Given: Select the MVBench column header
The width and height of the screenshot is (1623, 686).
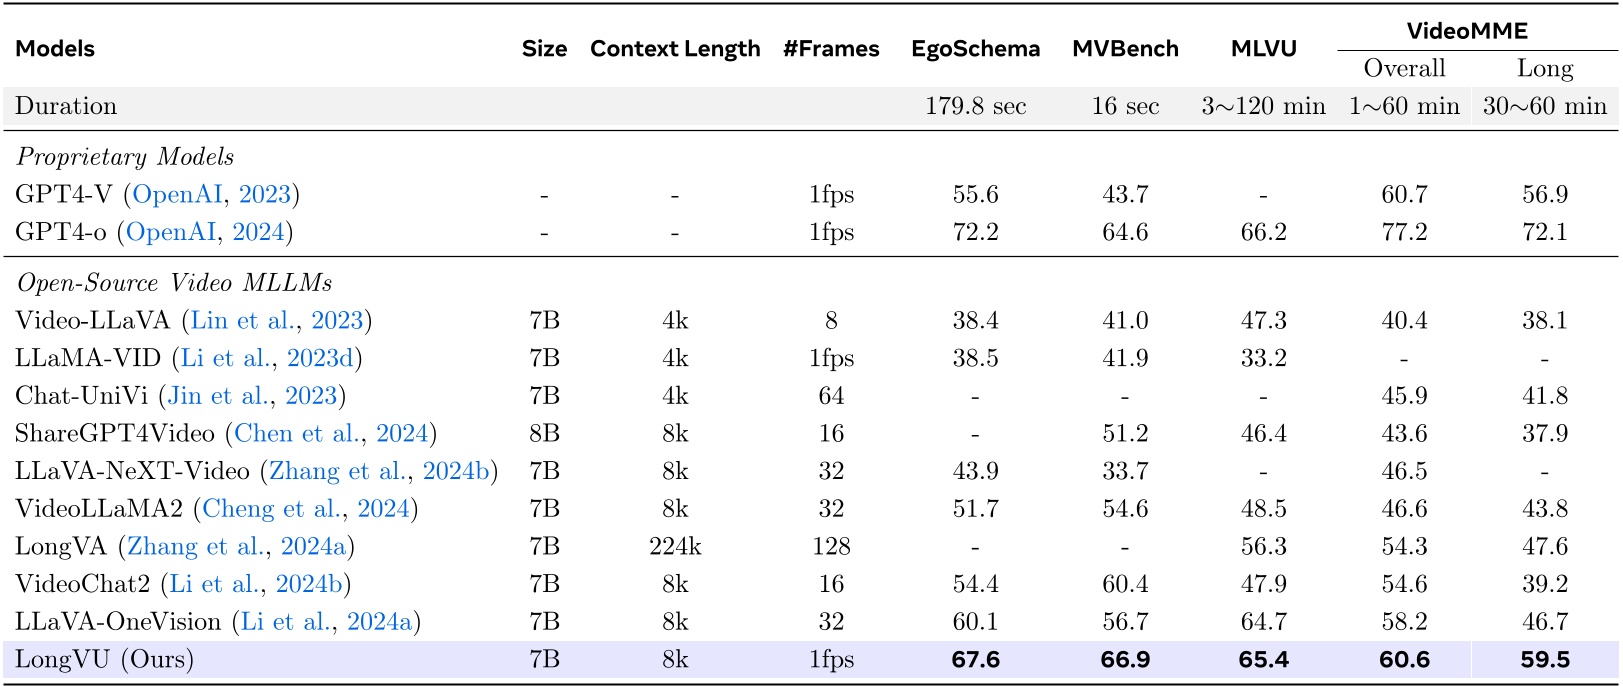Looking at the screenshot, I should pos(1125,49).
